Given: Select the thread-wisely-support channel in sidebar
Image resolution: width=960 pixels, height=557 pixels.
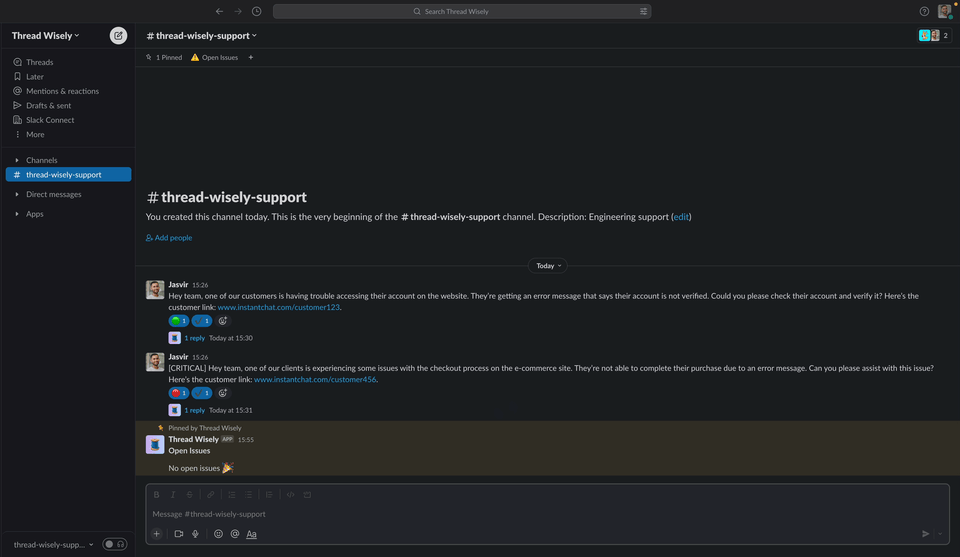Looking at the screenshot, I should 69,175.
